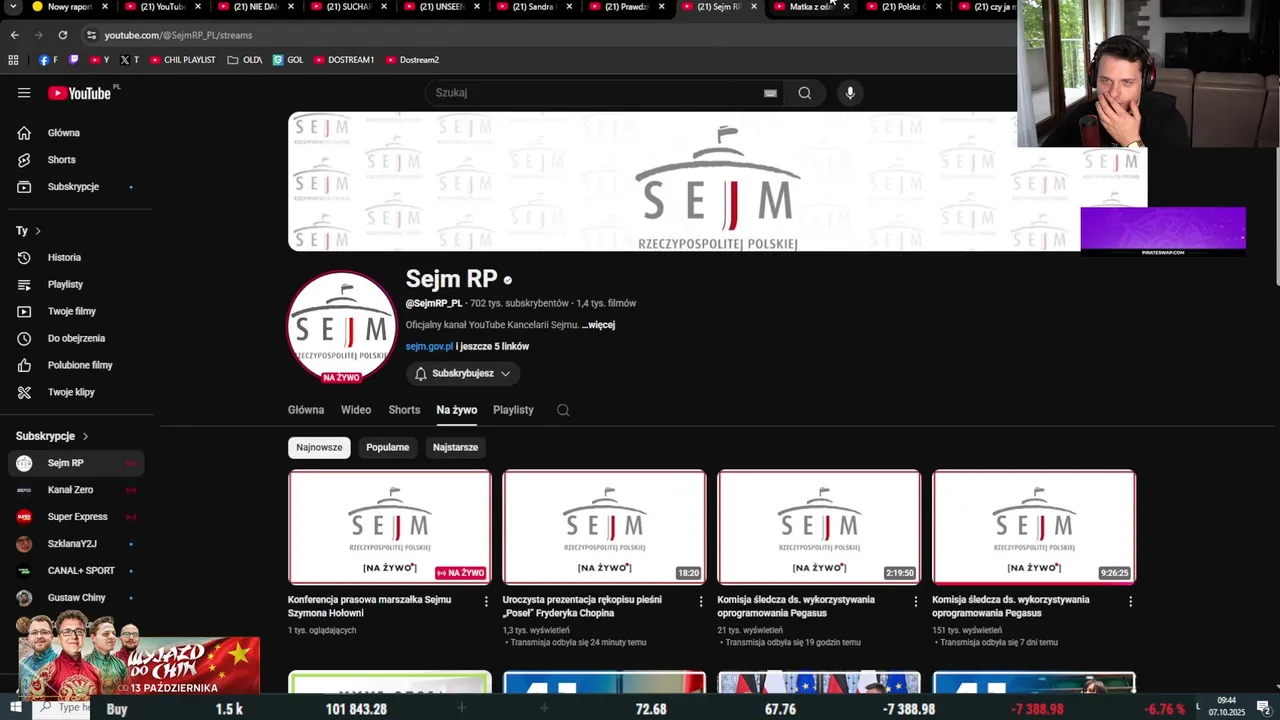Screen dimensions: 1280x720
Task: Switch to the channel Shorts tab
Action: click(x=404, y=410)
